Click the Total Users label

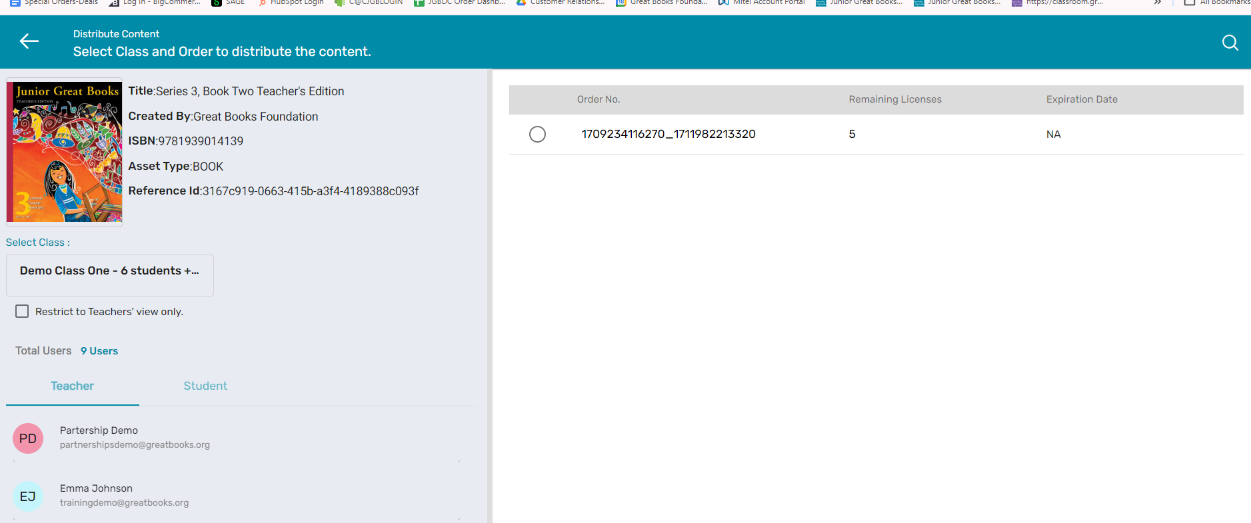tap(44, 351)
